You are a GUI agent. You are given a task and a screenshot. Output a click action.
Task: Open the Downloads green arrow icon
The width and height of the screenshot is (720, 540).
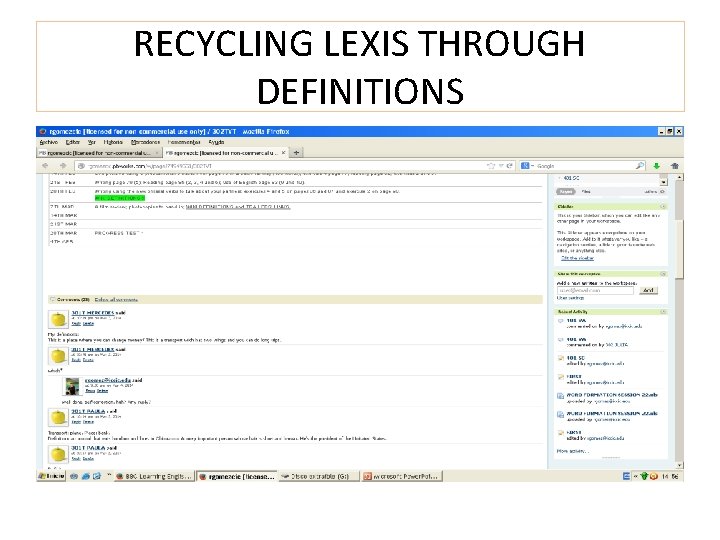point(657,166)
